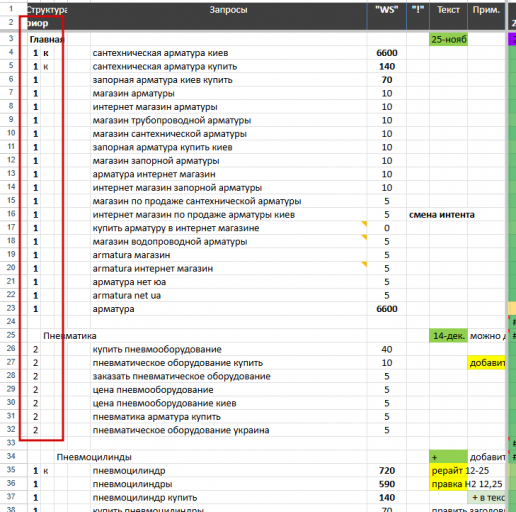Viewport: 516px width, 512px height.
Task: Select WS value 590 in row 36
Action: pos(387,484)
